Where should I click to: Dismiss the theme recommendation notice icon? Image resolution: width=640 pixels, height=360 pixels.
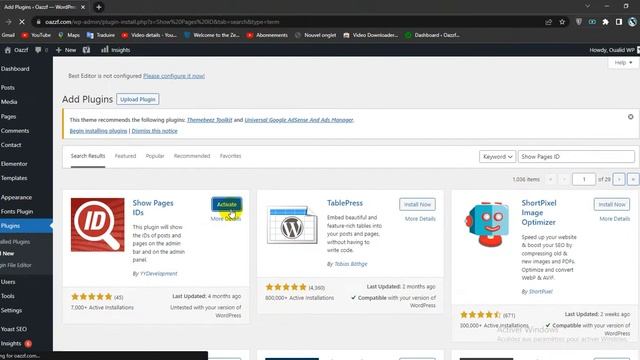pos(630,117)
